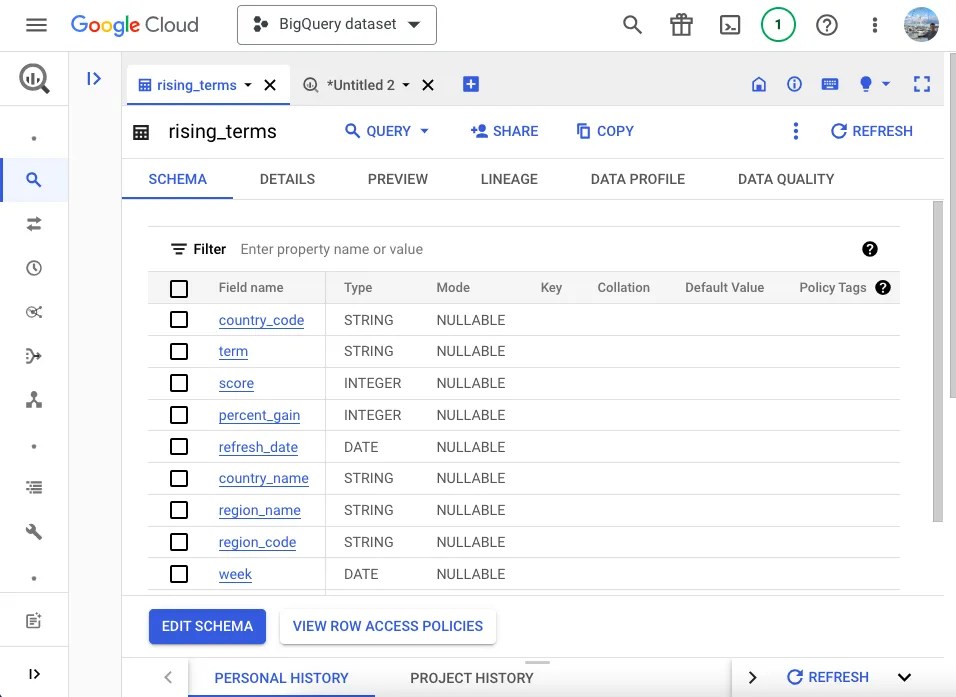Open the QUERY dropdown menu
Image resolution: width=956 pixels, height=697 pixels.
coord(386,131)
